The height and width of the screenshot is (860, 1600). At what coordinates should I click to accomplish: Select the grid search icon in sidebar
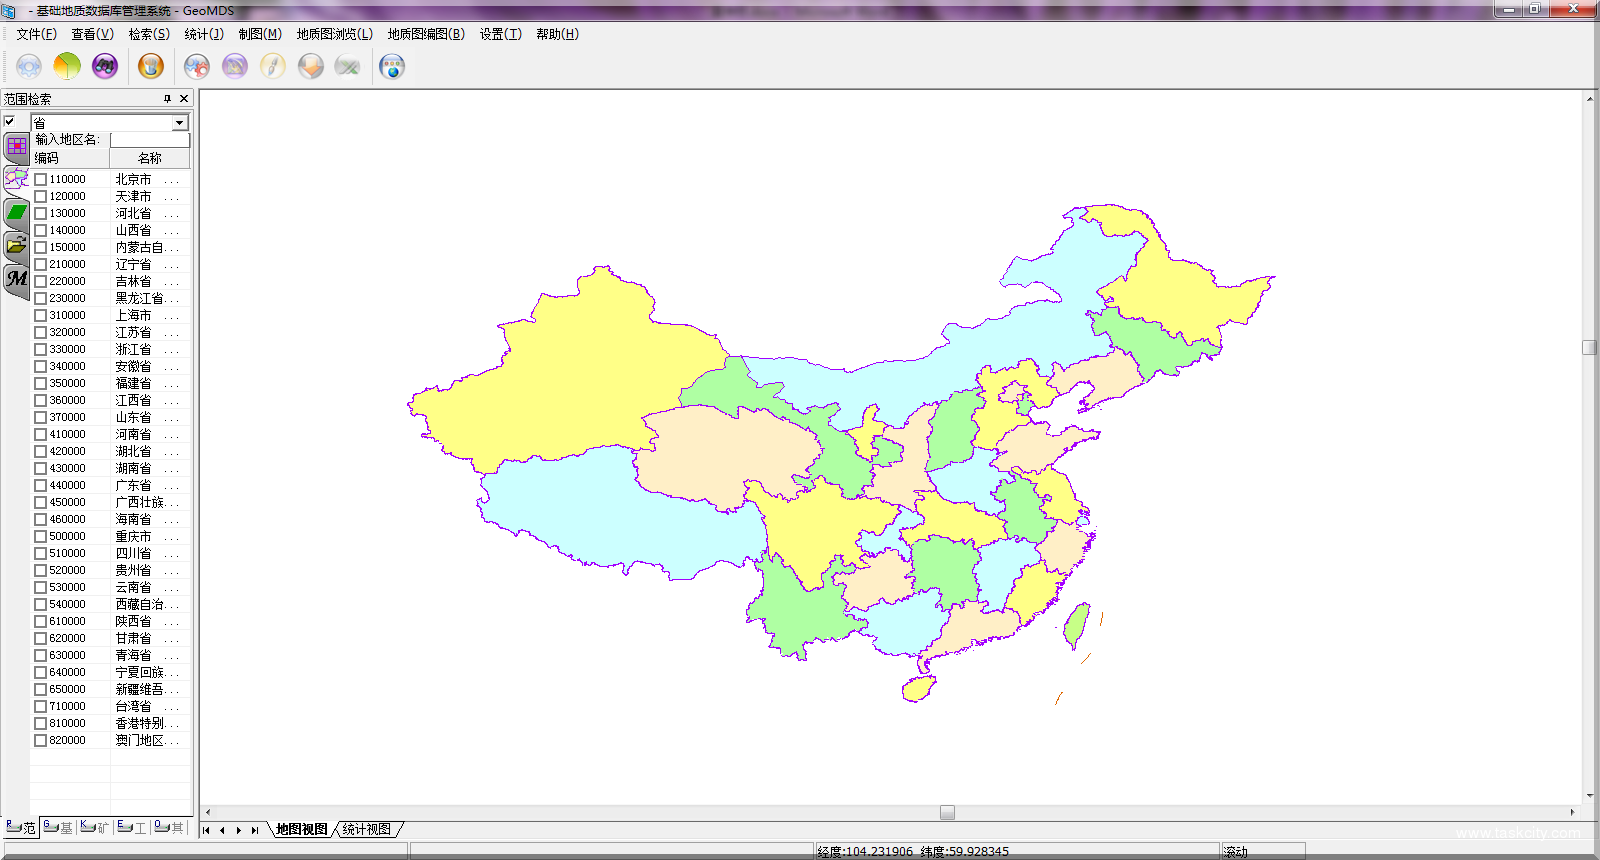point(16,146)
